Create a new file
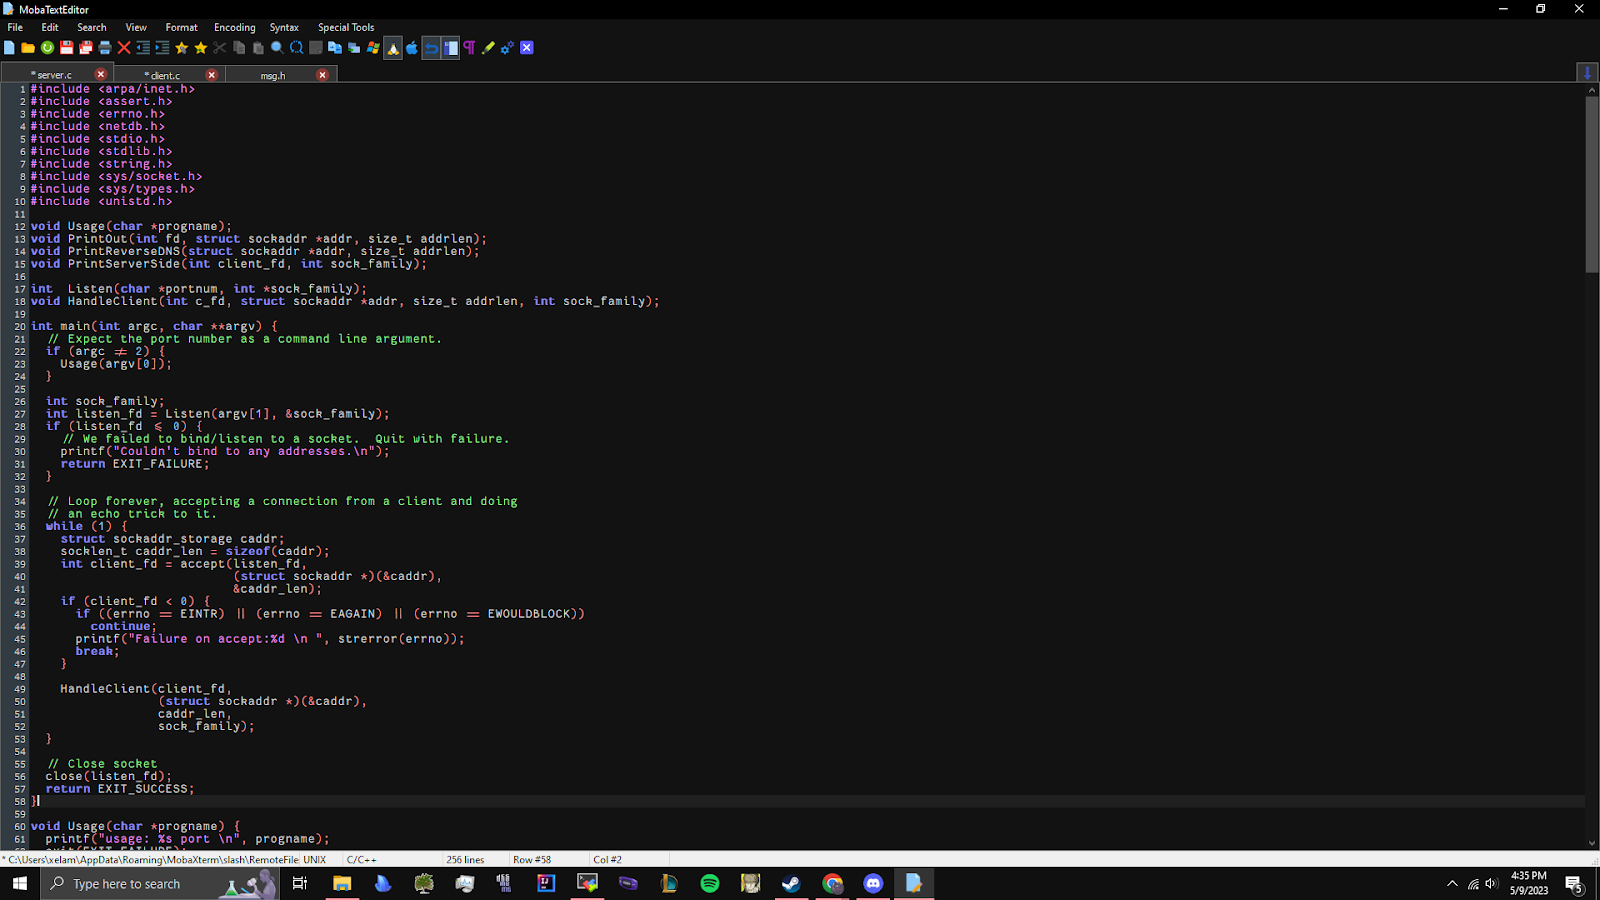 coord(11,48)
